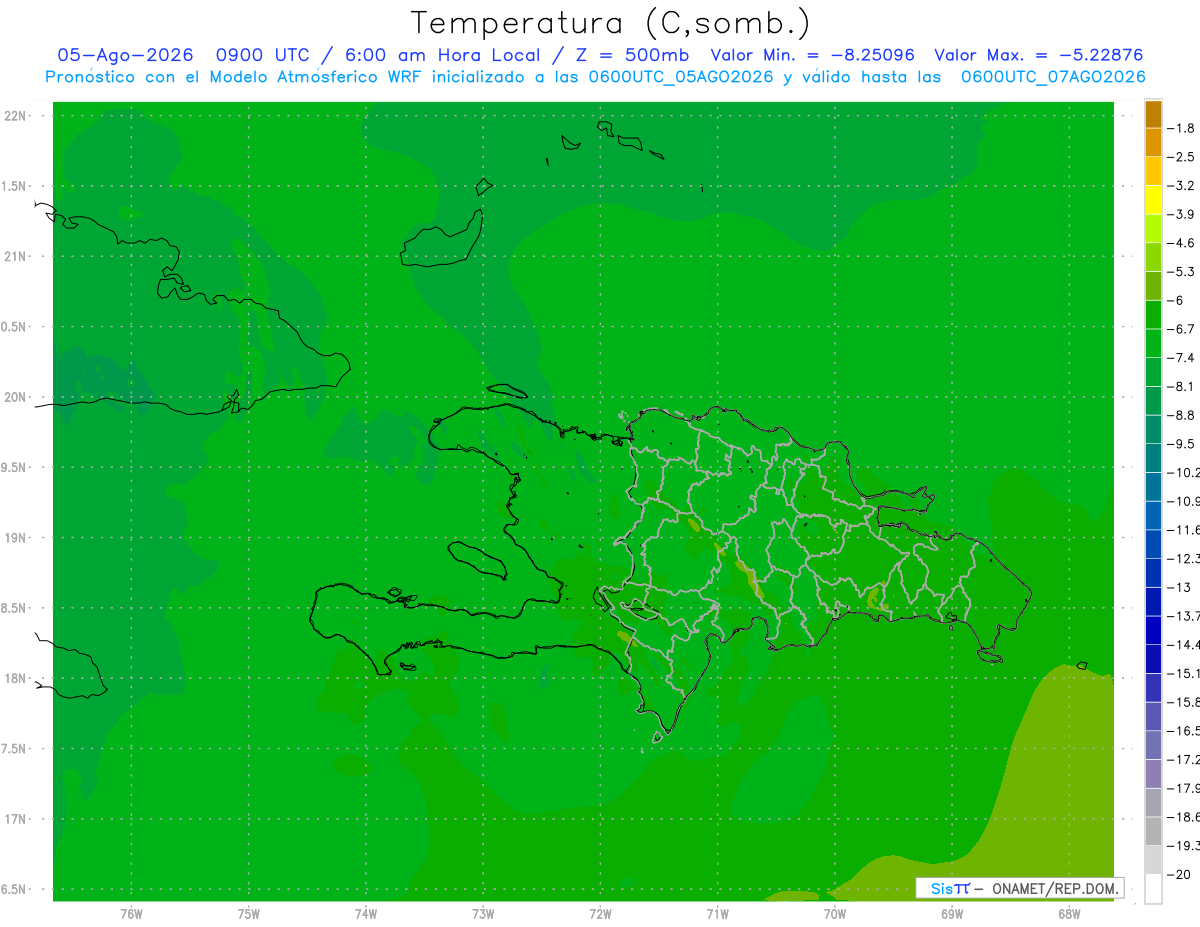Screen dimensions: 1200x927
Task: Click the '69W' longitude axis label
Action: [x=952, y=913]
